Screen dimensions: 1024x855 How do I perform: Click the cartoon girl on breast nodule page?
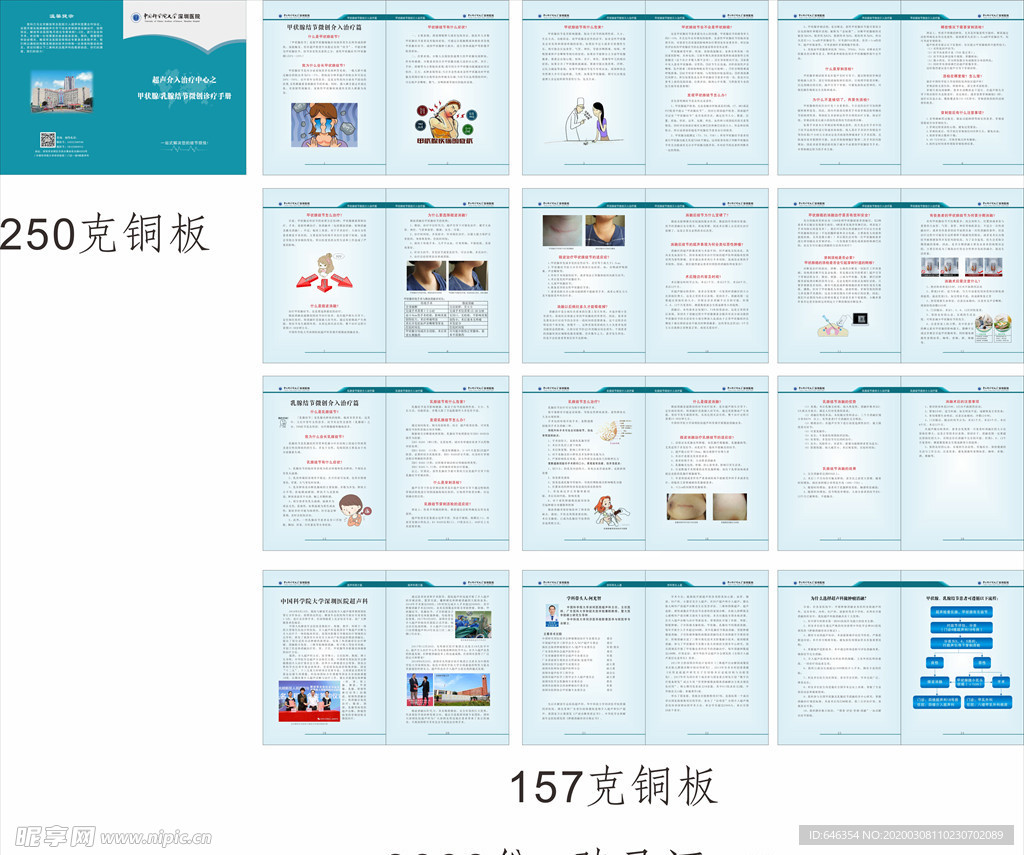[355, 509]
